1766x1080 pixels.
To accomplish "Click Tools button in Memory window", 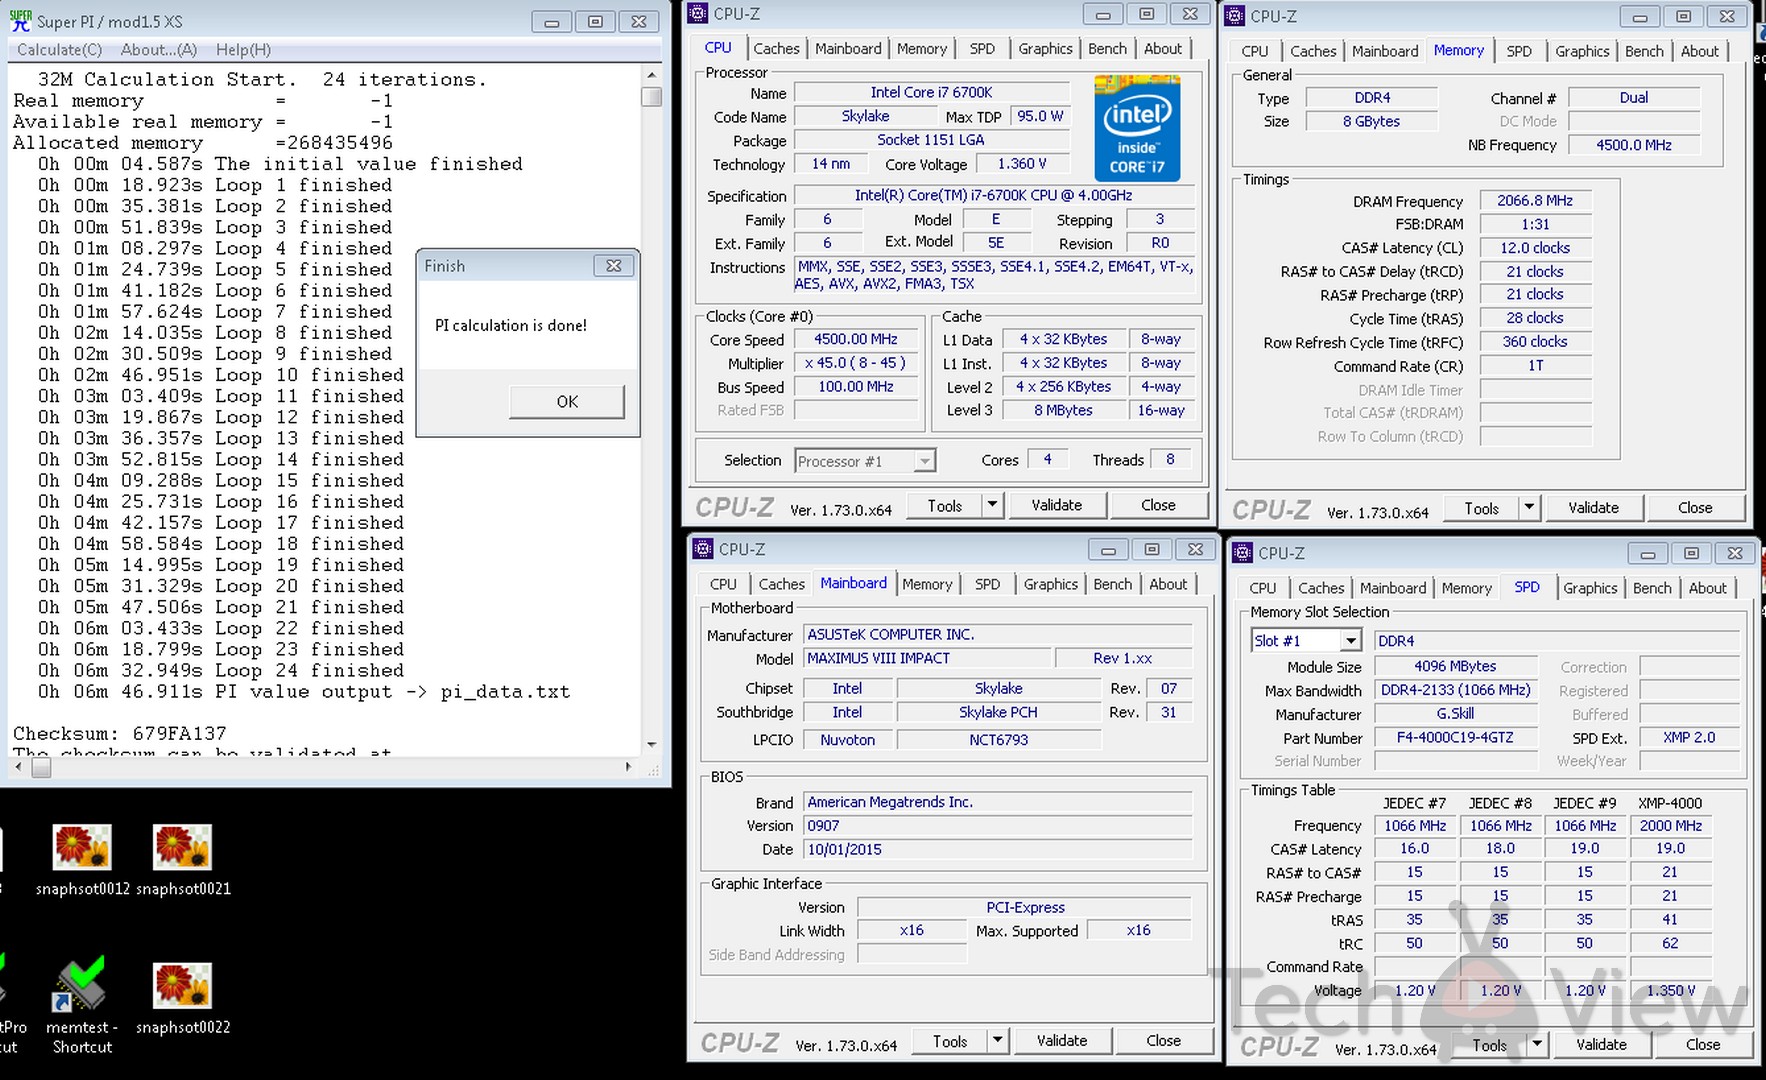I will click(x=1481, y=508).
